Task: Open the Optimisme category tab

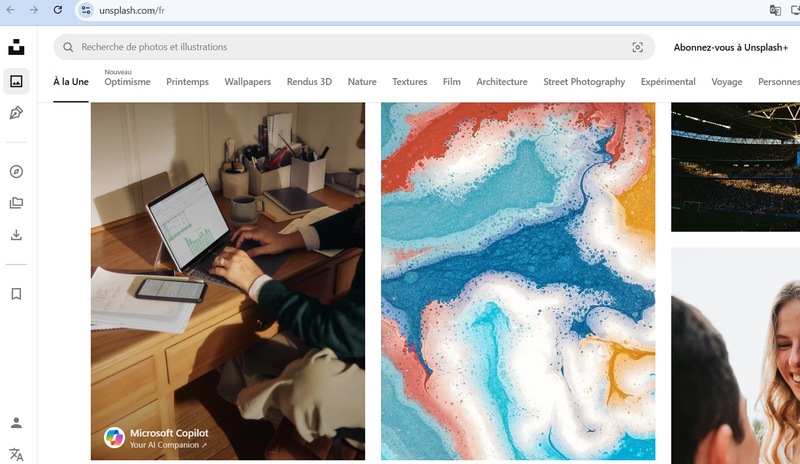Action: pyautogui.click(x=128, y=82)
